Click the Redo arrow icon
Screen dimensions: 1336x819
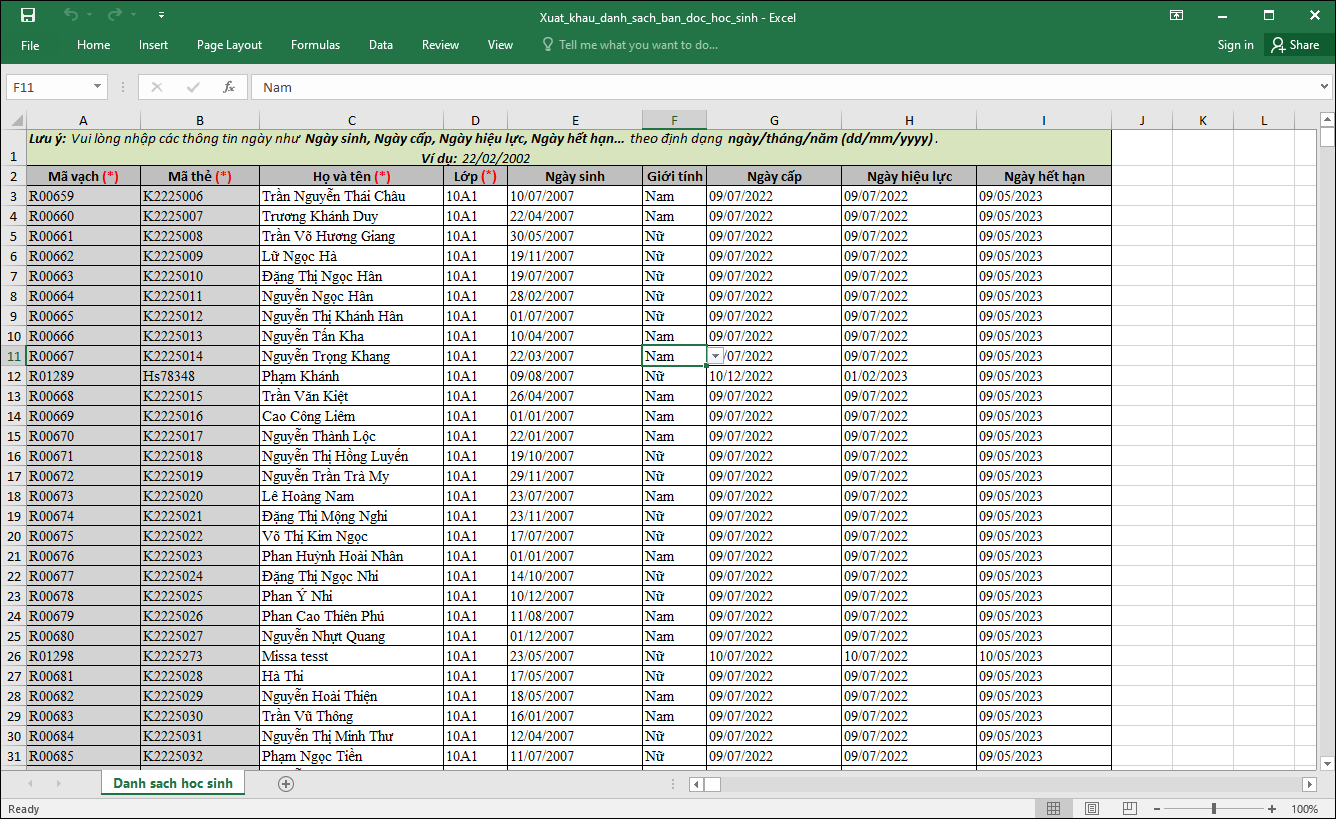click(x=114, y=15)
